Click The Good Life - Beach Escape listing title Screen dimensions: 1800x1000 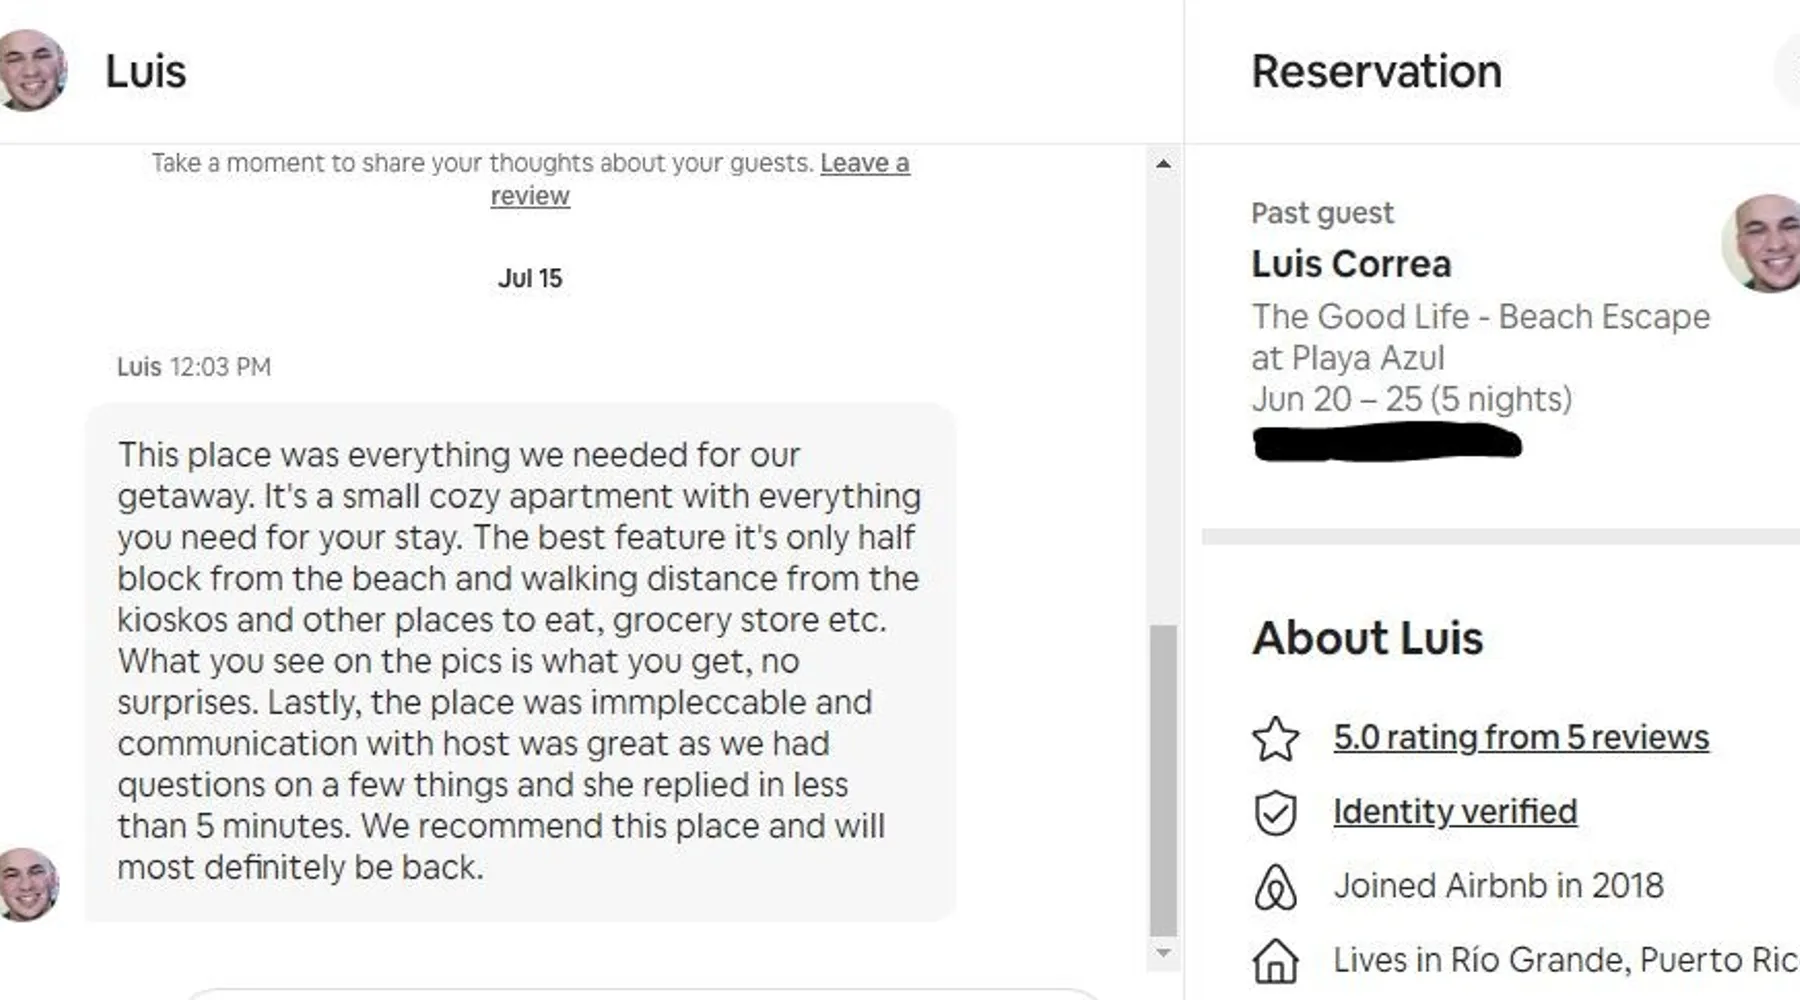point(1480,317)
